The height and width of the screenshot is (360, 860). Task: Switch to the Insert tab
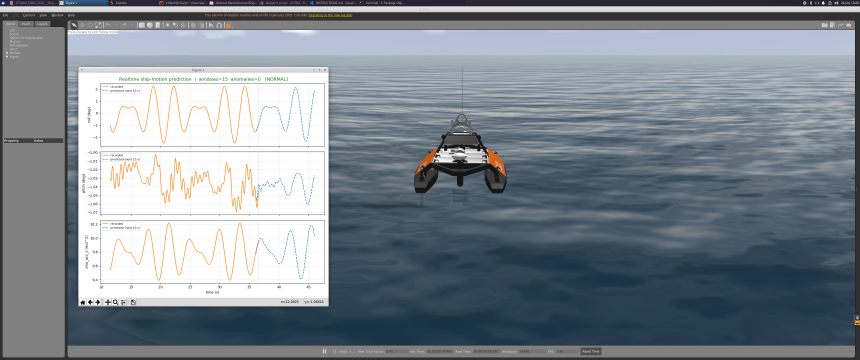pos(26,24)
